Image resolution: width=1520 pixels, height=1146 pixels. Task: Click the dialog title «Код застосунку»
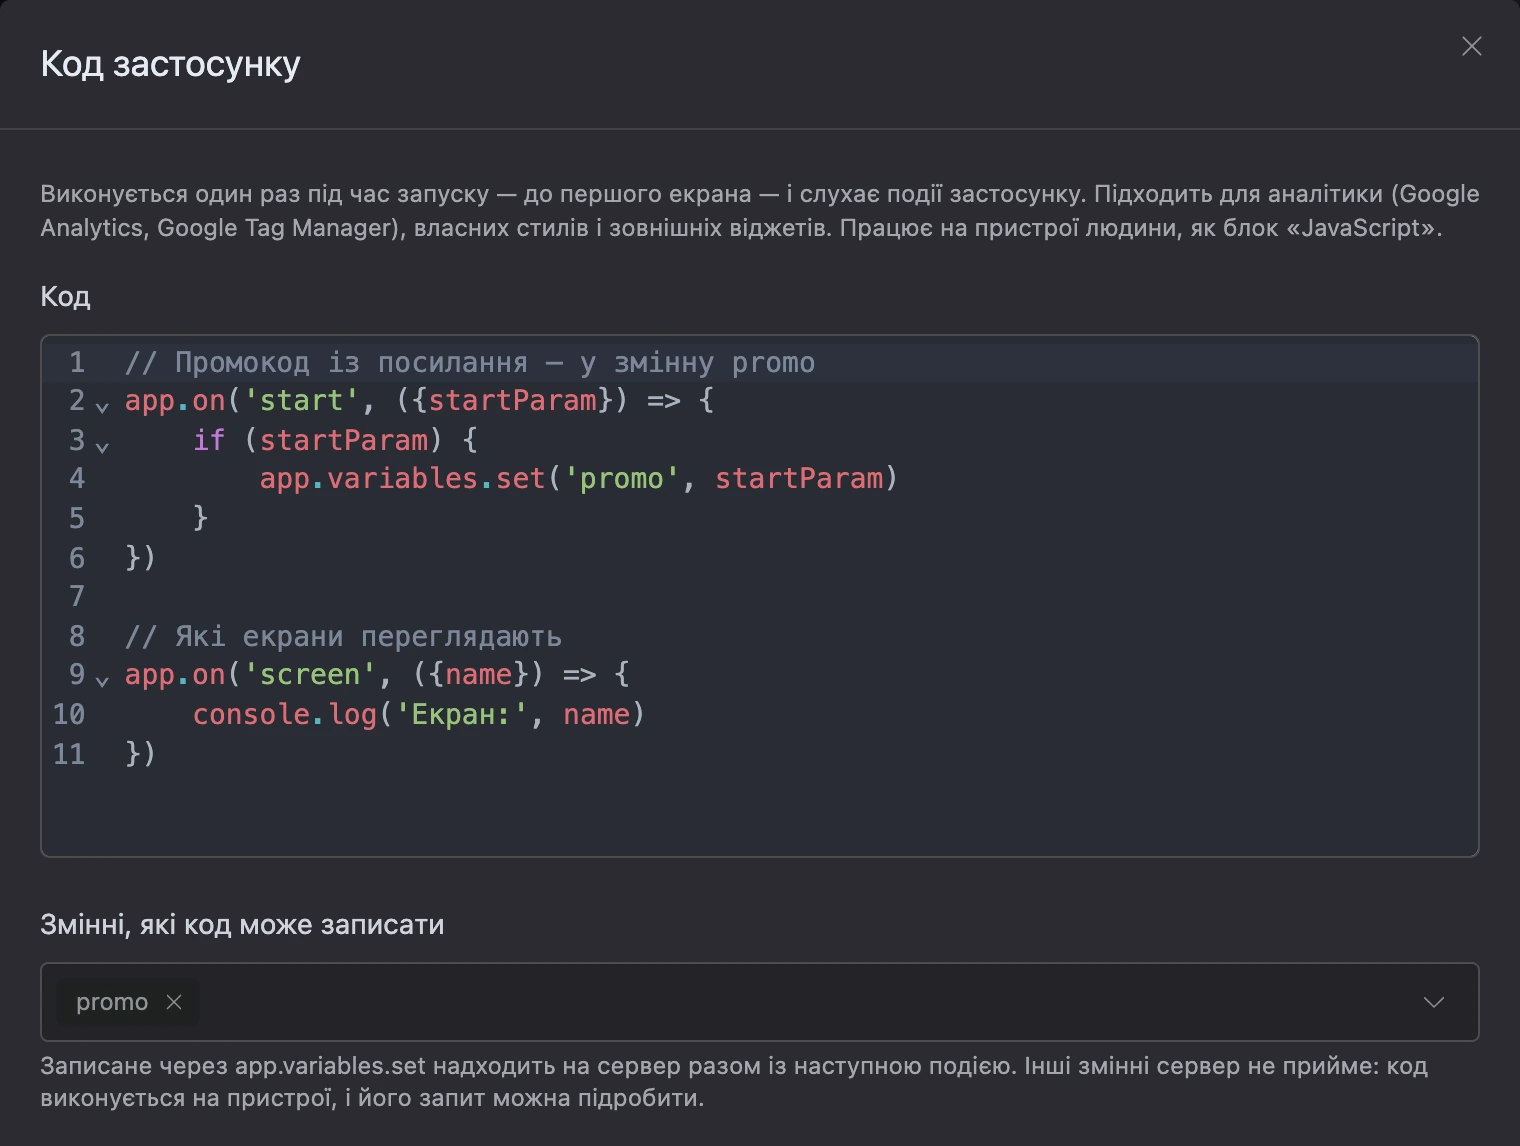click(x=170, y=64)
